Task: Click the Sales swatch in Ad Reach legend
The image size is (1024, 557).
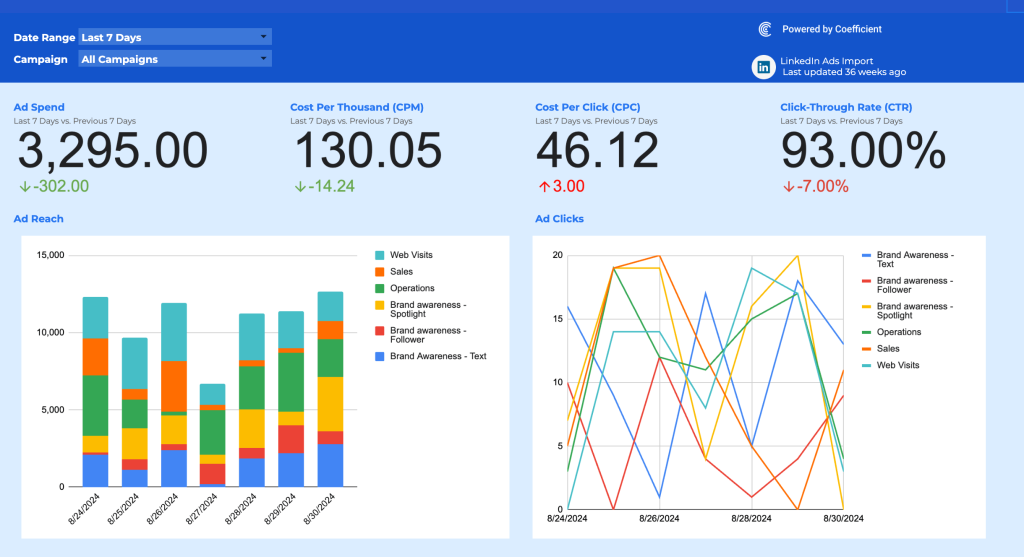Action: pyautogui.click(x=380, y=272)
